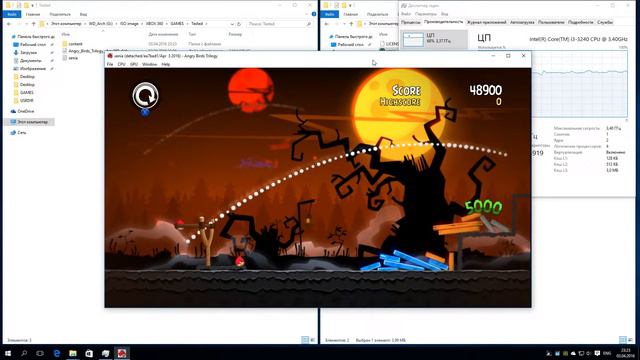Click the red bird next to the slingshot
Screen dimensions: 640x360
tap(240, 262)
